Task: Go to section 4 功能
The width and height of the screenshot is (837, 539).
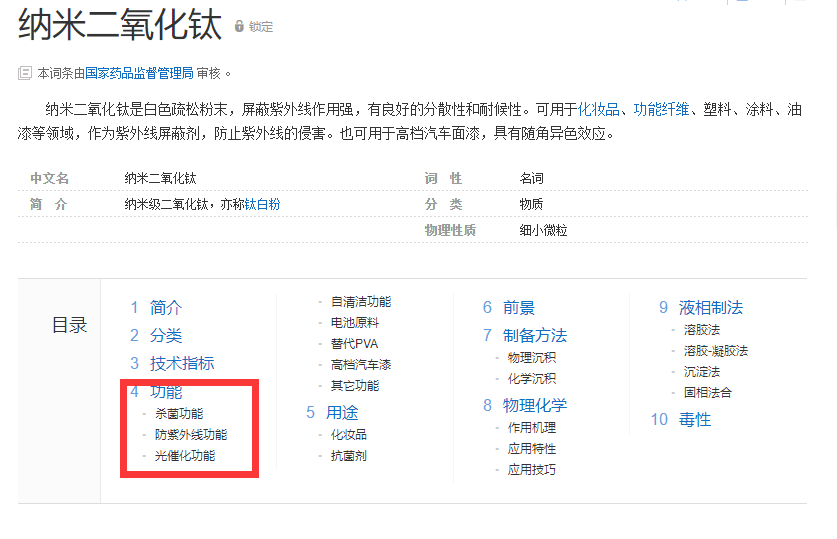Action: coord(166,392)
